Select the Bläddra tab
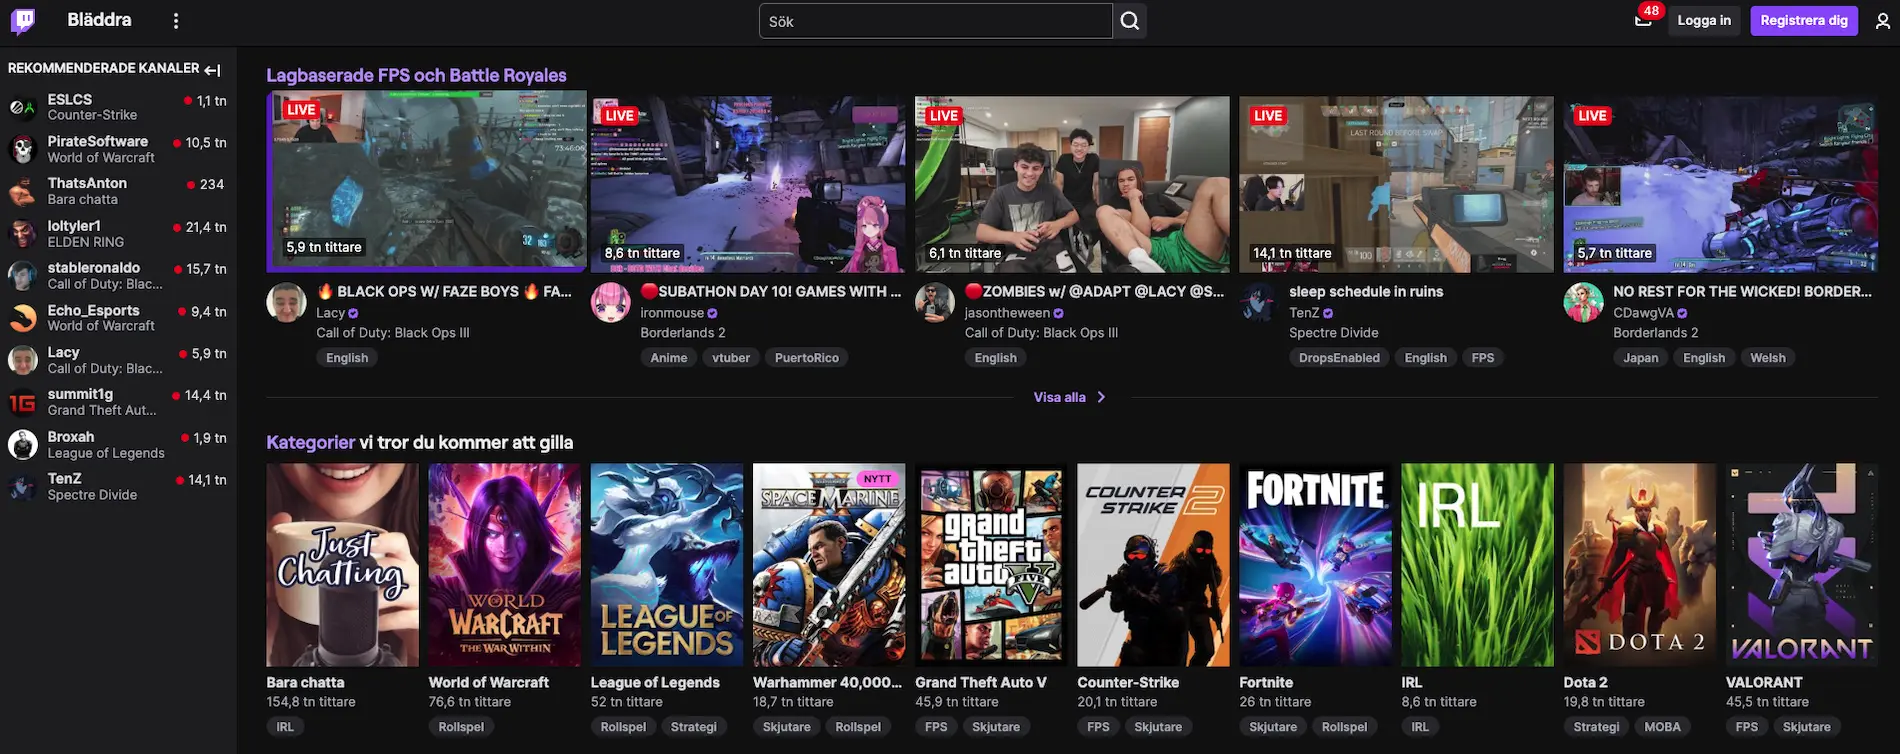The width and height of the screenshot is (1900, 754). 99,20
